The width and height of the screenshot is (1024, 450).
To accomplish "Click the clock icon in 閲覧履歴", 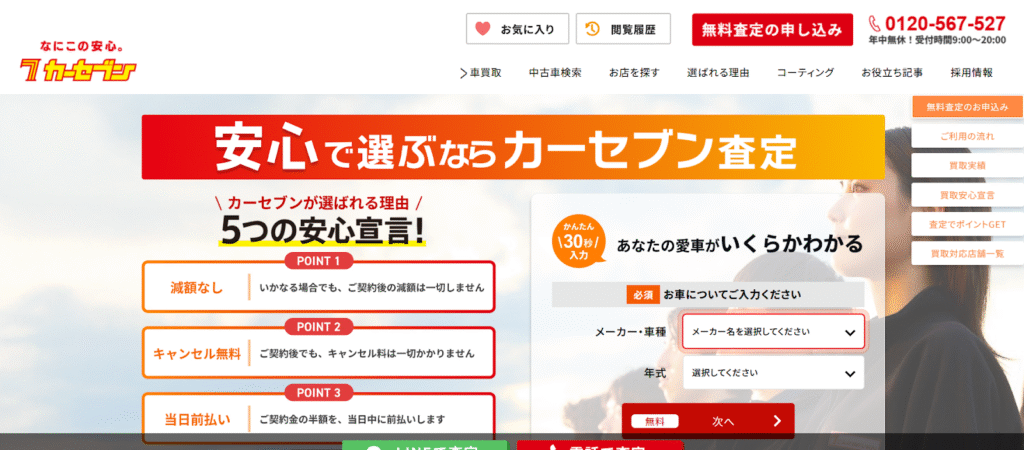I will (x=592, y=29).
